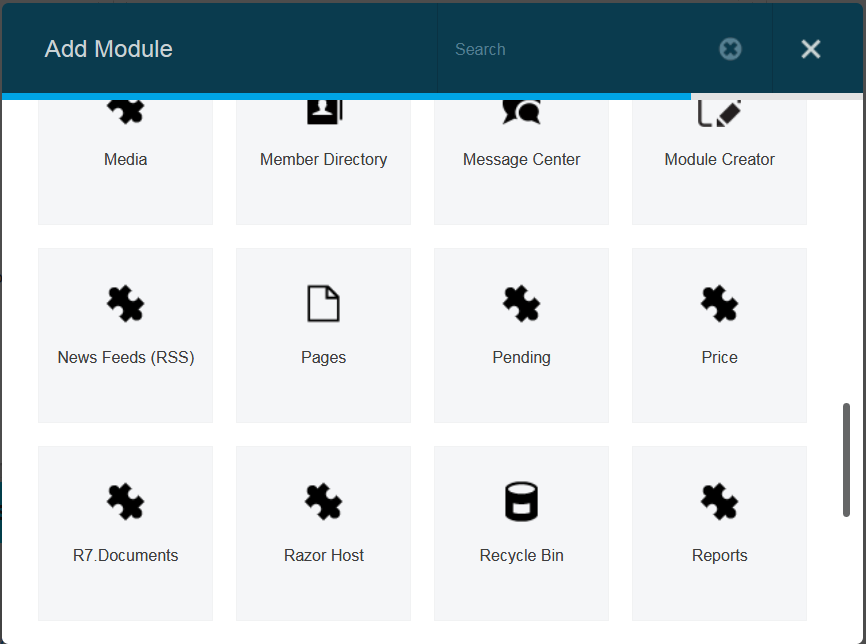The width and height of the screenshot is (866, 644).
Task: Click the module list vertical scrollbar
Action: coord(846,460)
